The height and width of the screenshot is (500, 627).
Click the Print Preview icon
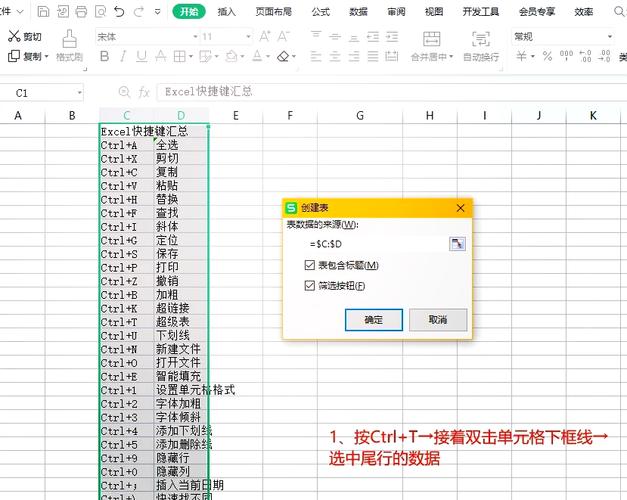pos(100,12)
